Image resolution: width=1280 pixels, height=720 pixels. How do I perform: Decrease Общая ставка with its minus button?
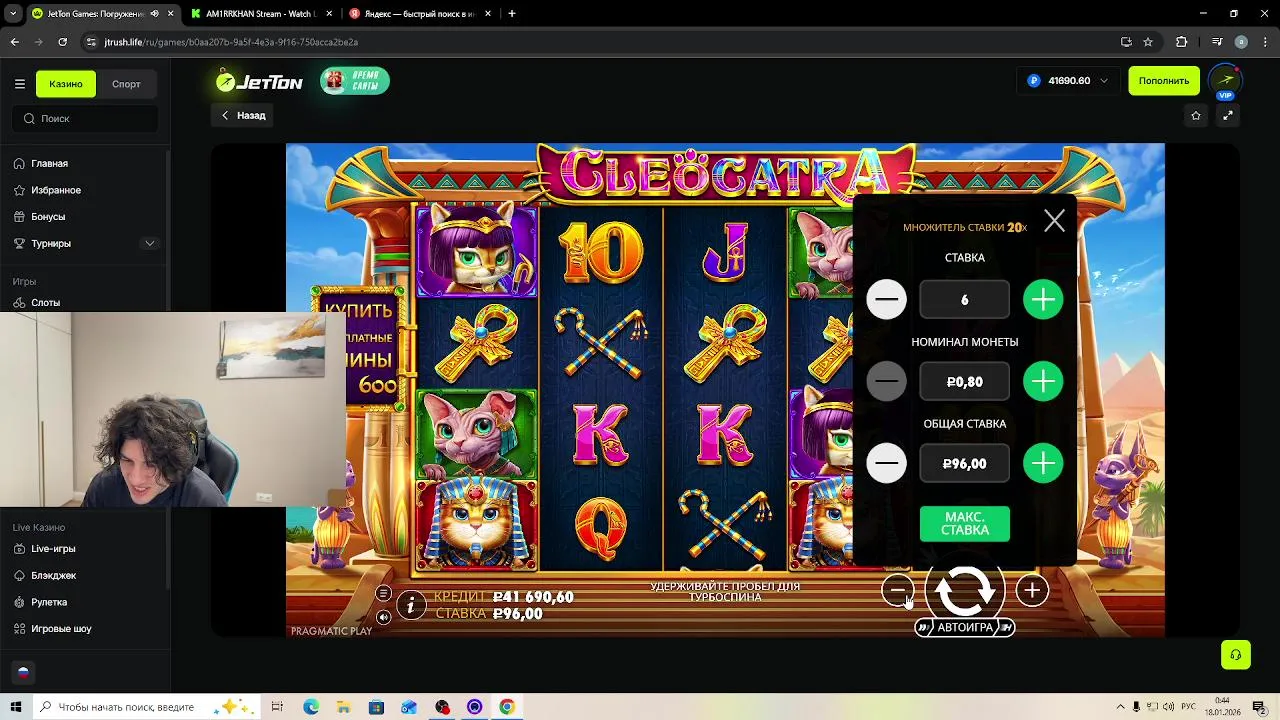886,464
